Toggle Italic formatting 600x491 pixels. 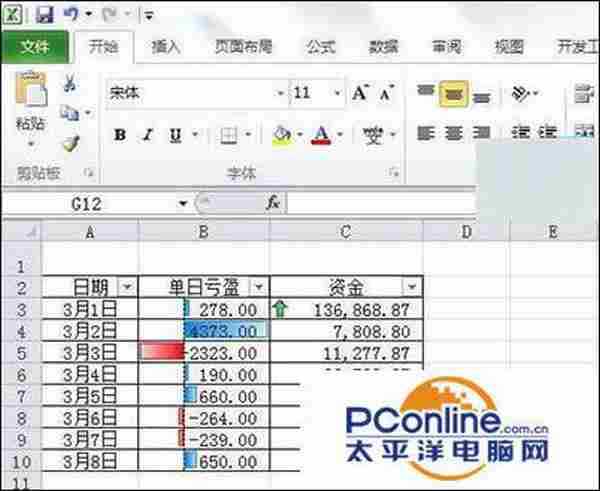(148, 135)
